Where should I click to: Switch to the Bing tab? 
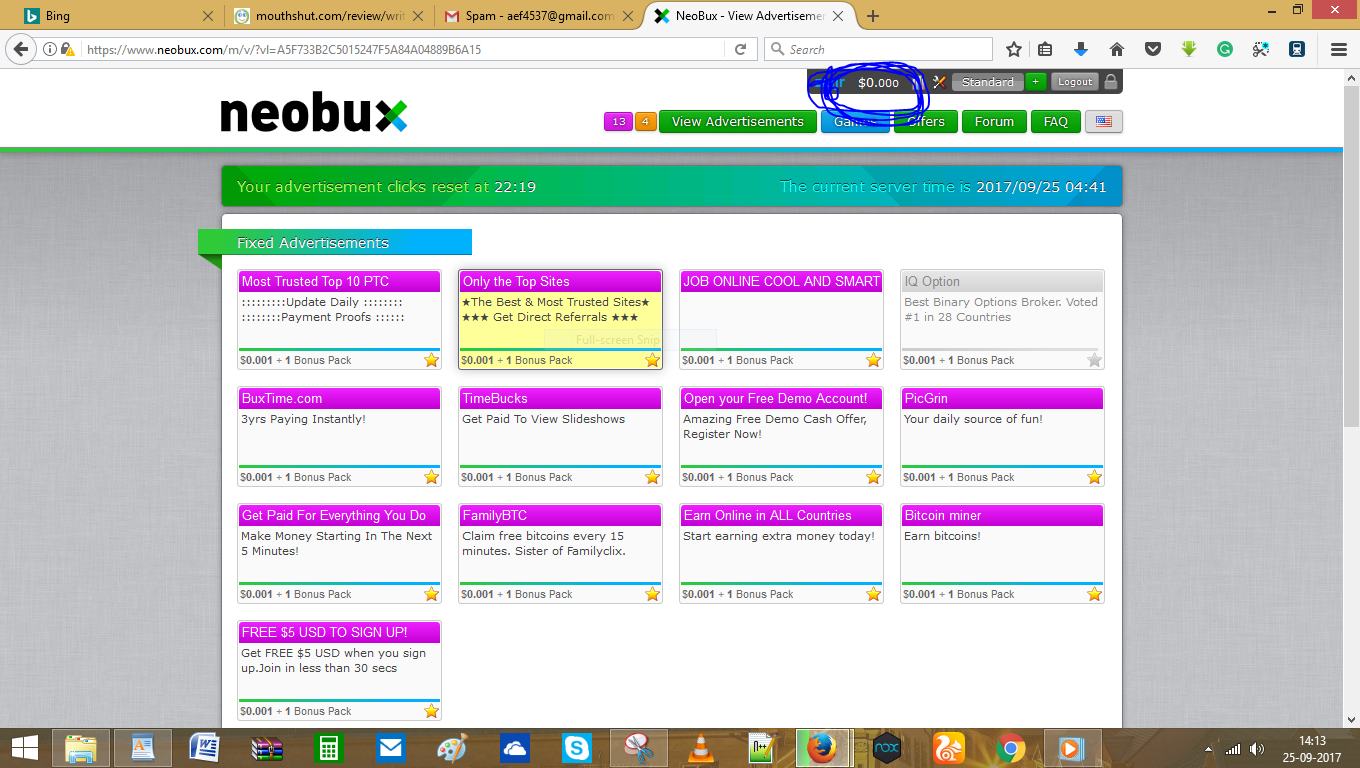110,16
